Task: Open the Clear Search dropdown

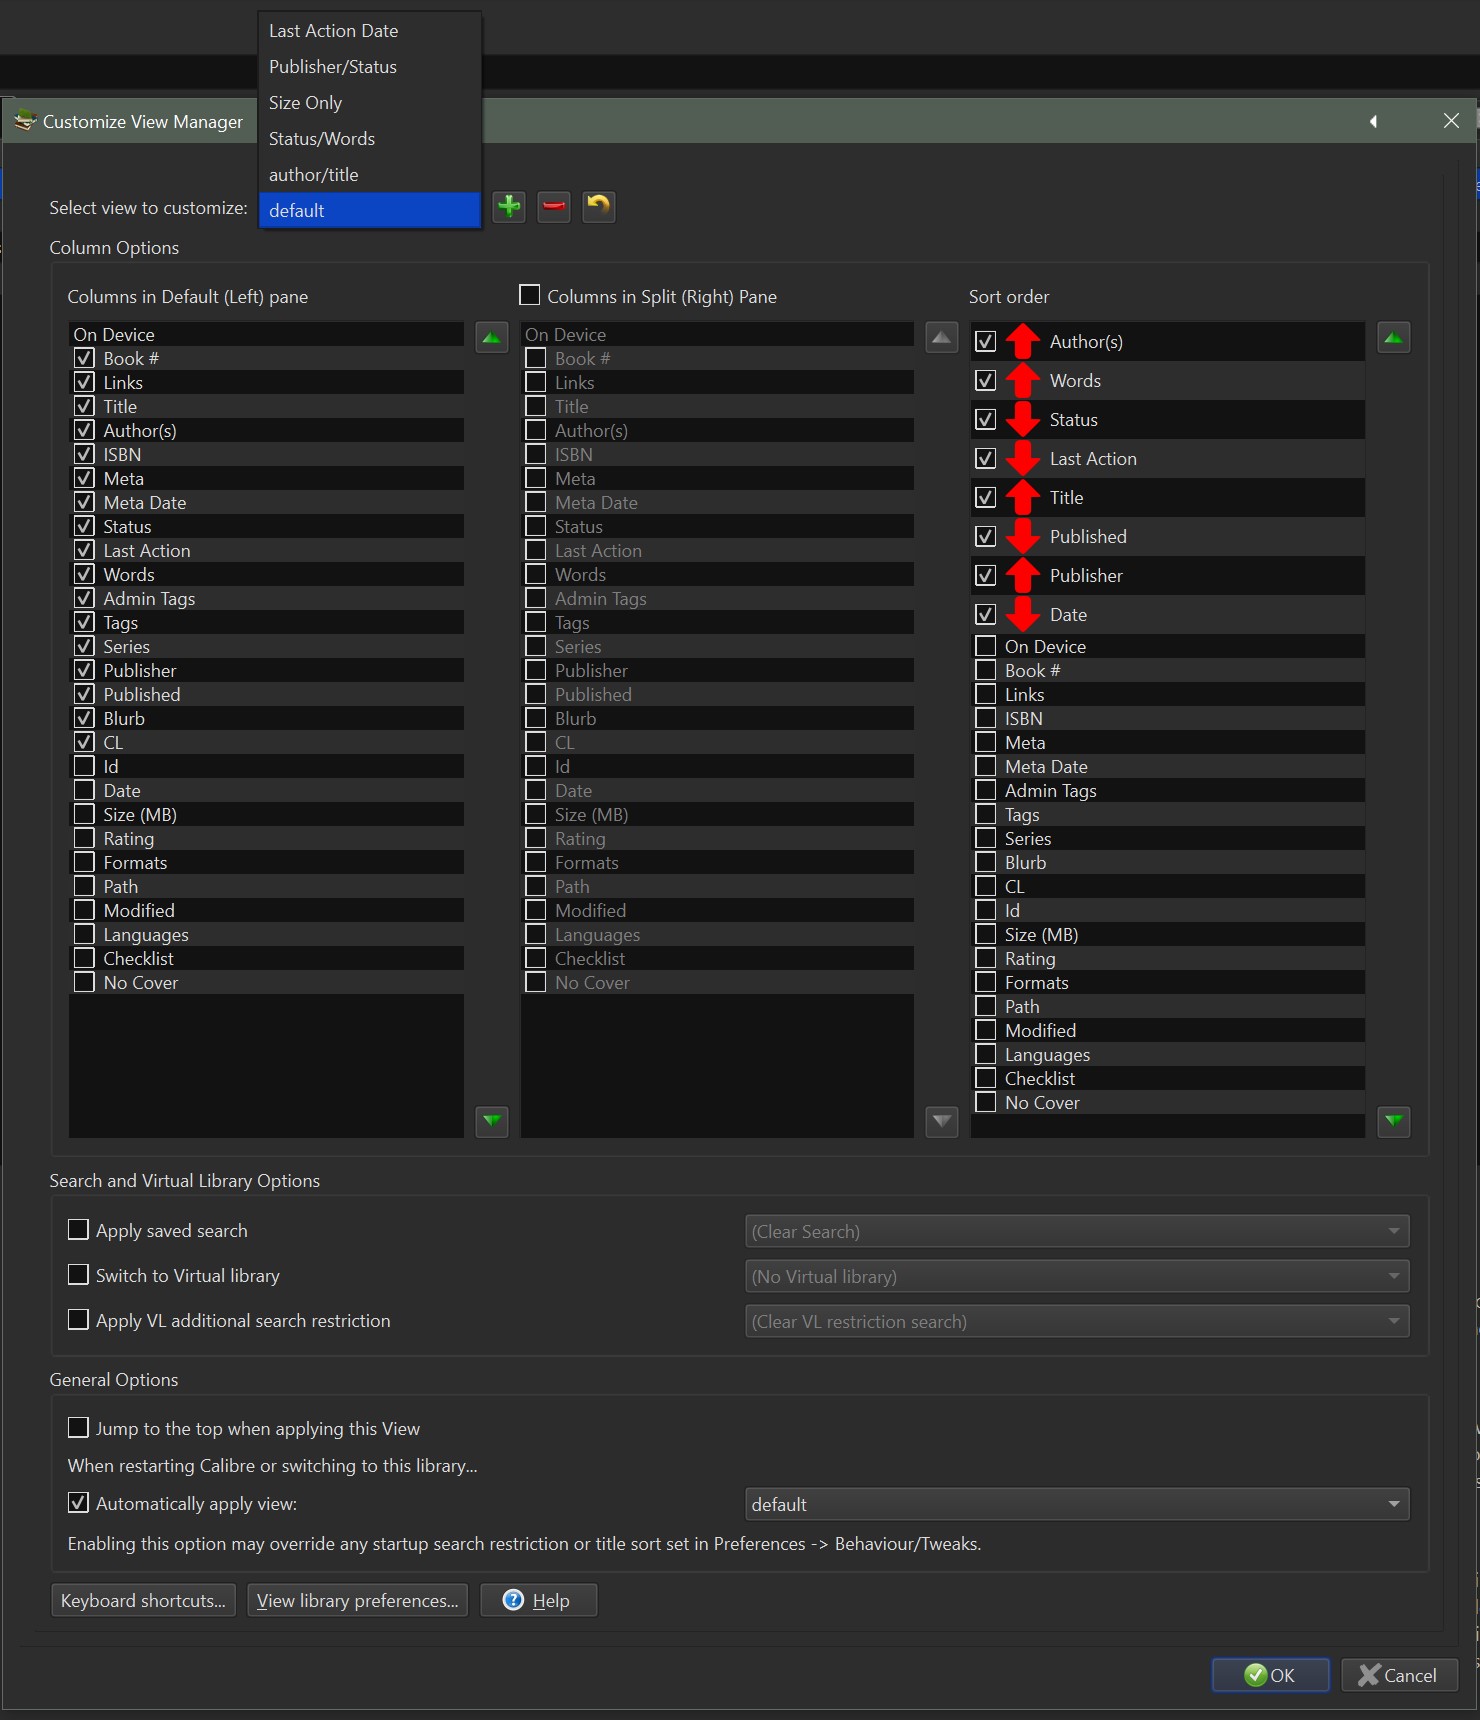Action: (x=1076, y=1231)
